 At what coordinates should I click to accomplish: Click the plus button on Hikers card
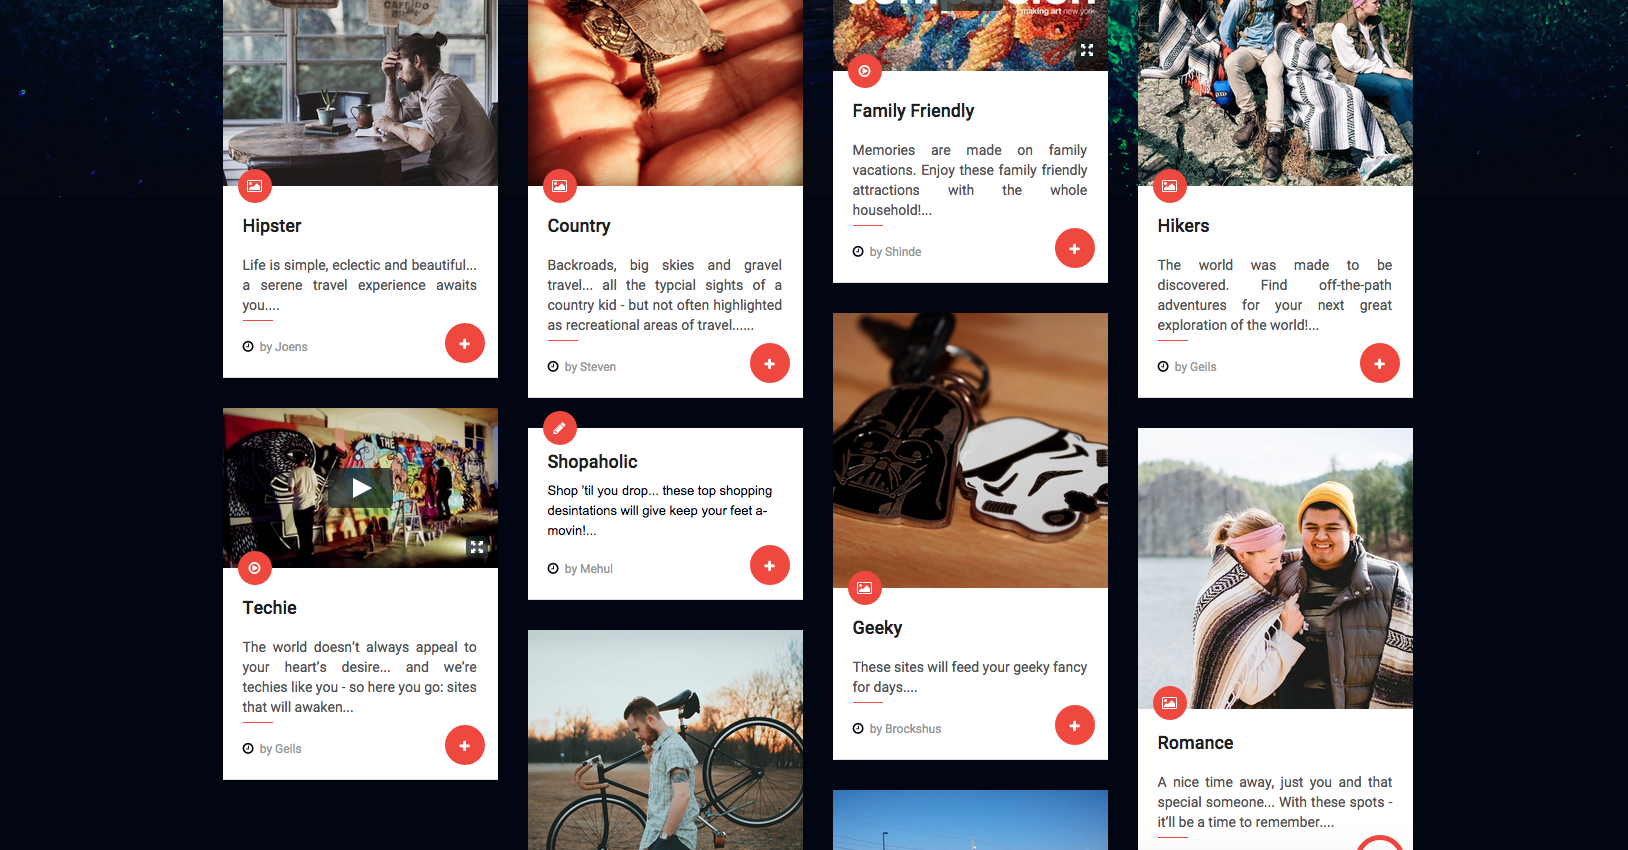pyautogui.click(x=1379, y=363)
